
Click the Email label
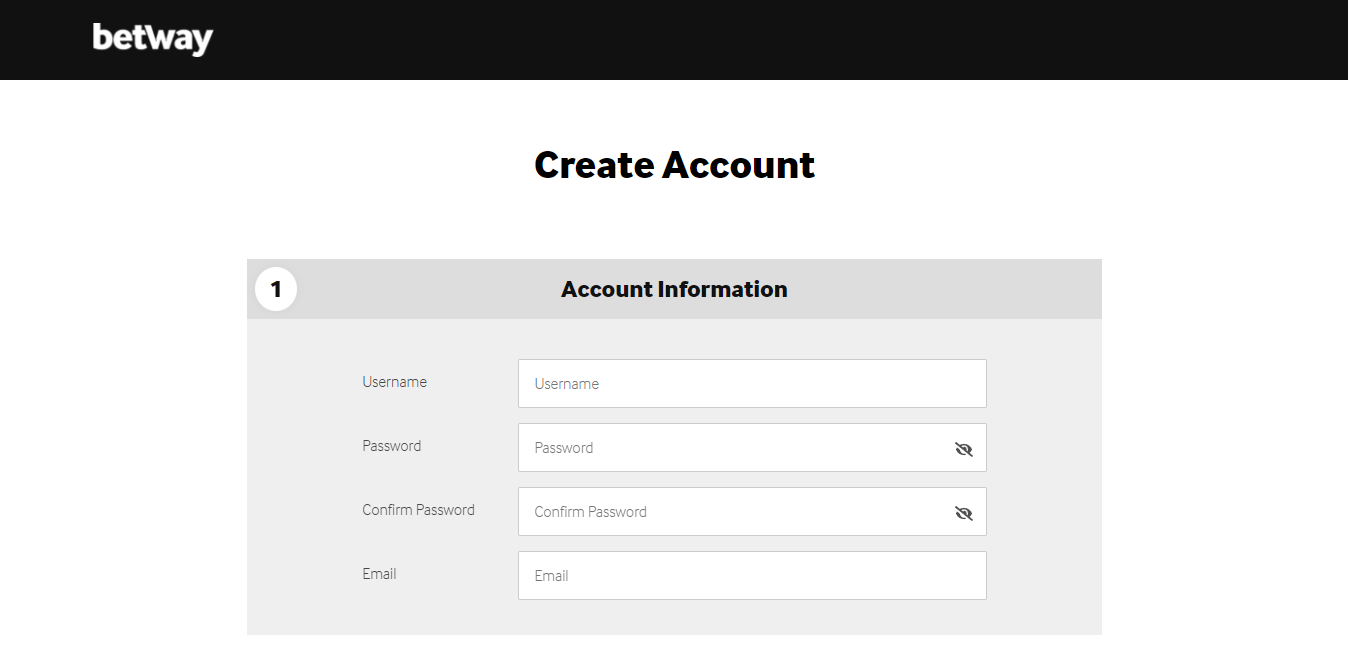(x=379, y=574)
